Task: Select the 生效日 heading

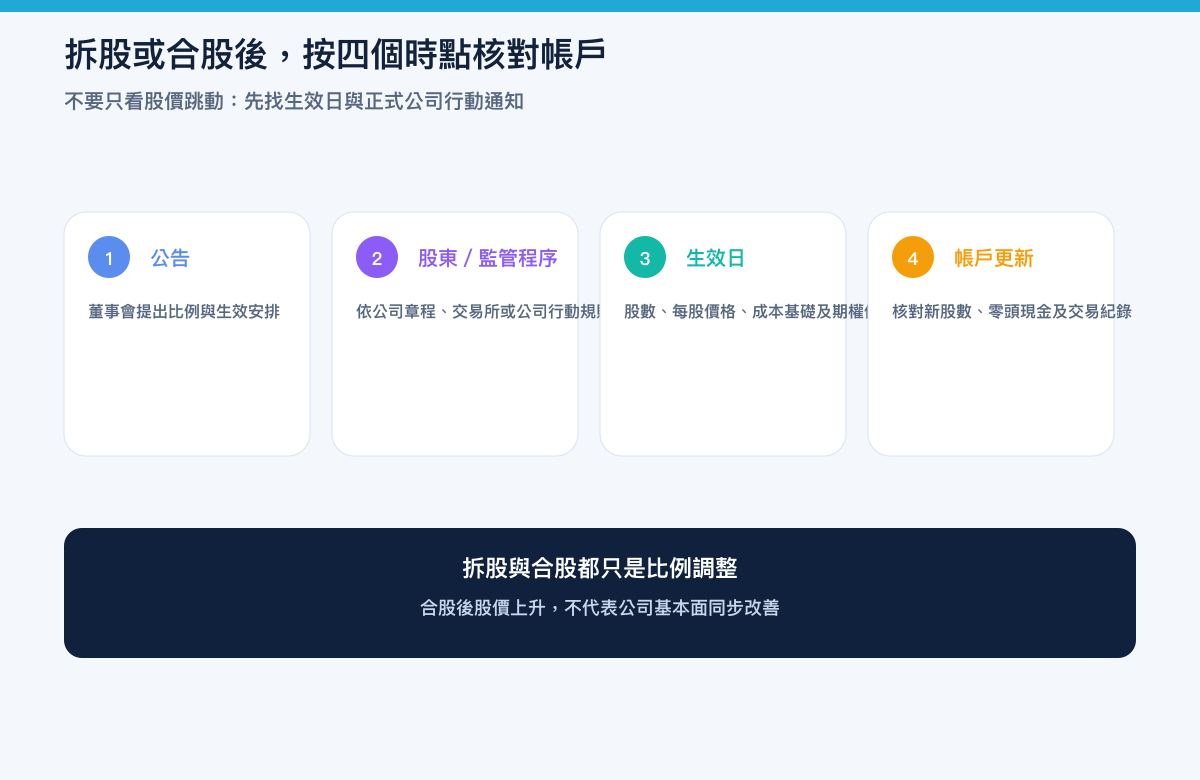Action: click(716, 258)
